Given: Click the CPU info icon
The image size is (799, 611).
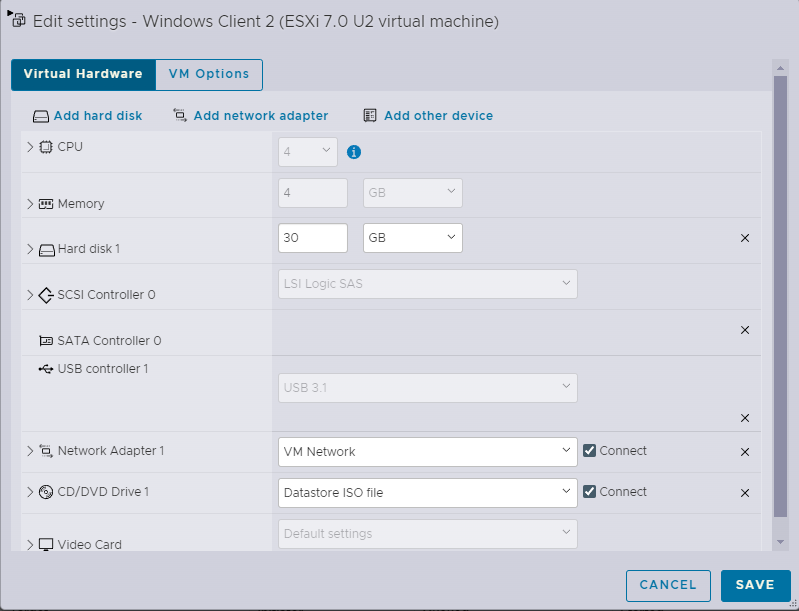Looking at the screenshot, I should coord(354,152).
